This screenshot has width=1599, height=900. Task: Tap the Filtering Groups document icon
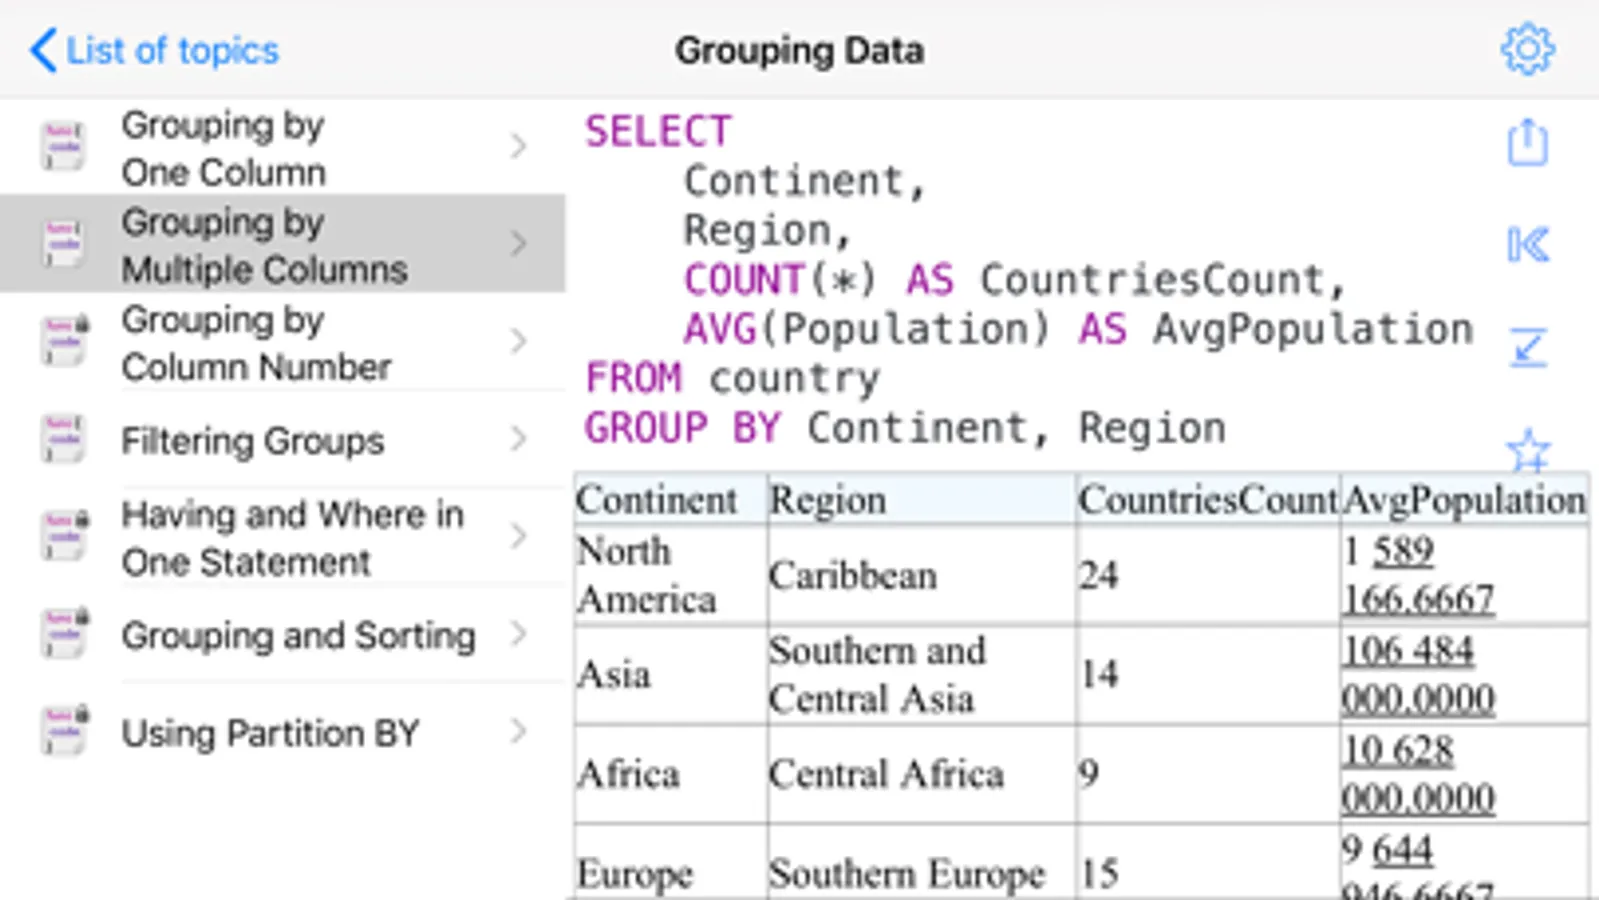63,440
